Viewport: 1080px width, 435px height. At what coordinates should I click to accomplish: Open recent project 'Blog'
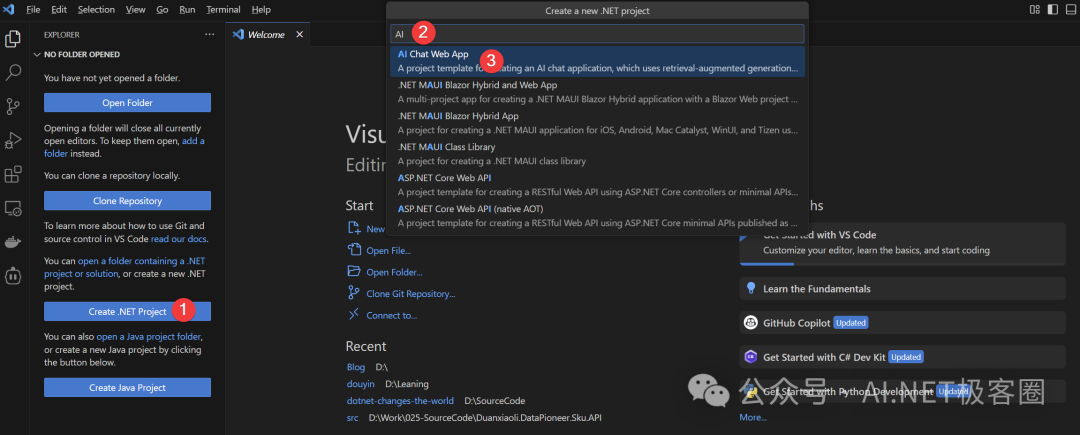click(x=355, y=367)
